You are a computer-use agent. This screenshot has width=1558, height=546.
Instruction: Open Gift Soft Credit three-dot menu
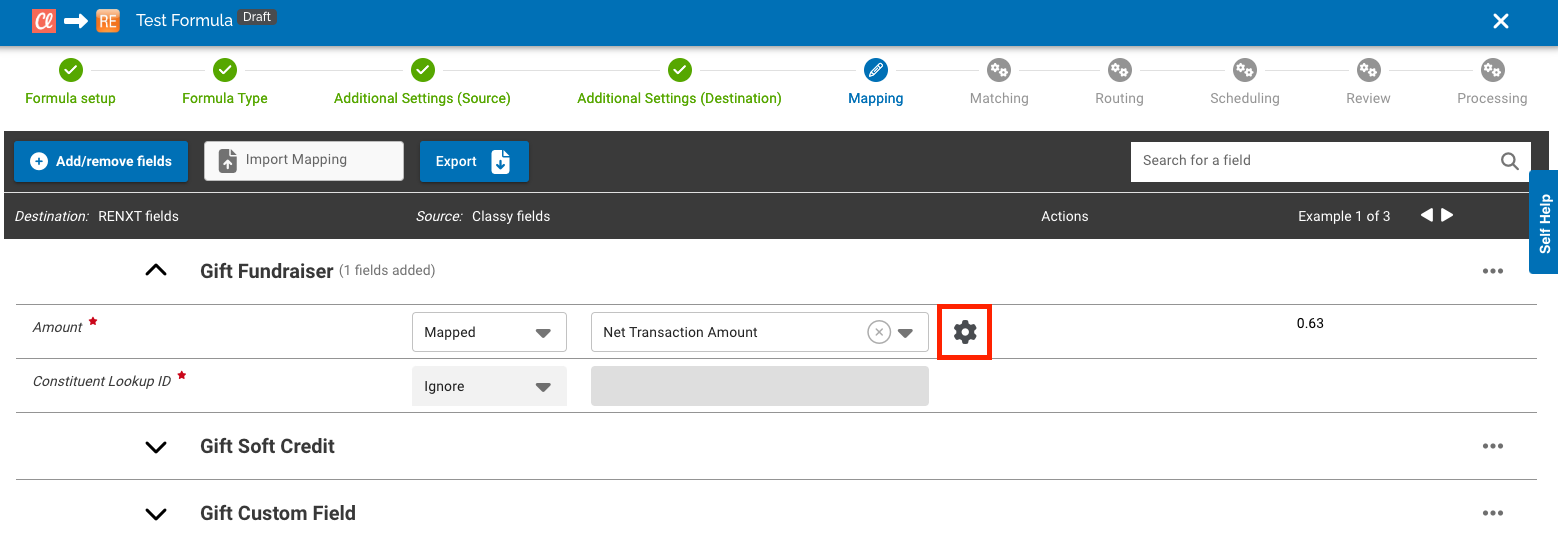pos(1492,446)
